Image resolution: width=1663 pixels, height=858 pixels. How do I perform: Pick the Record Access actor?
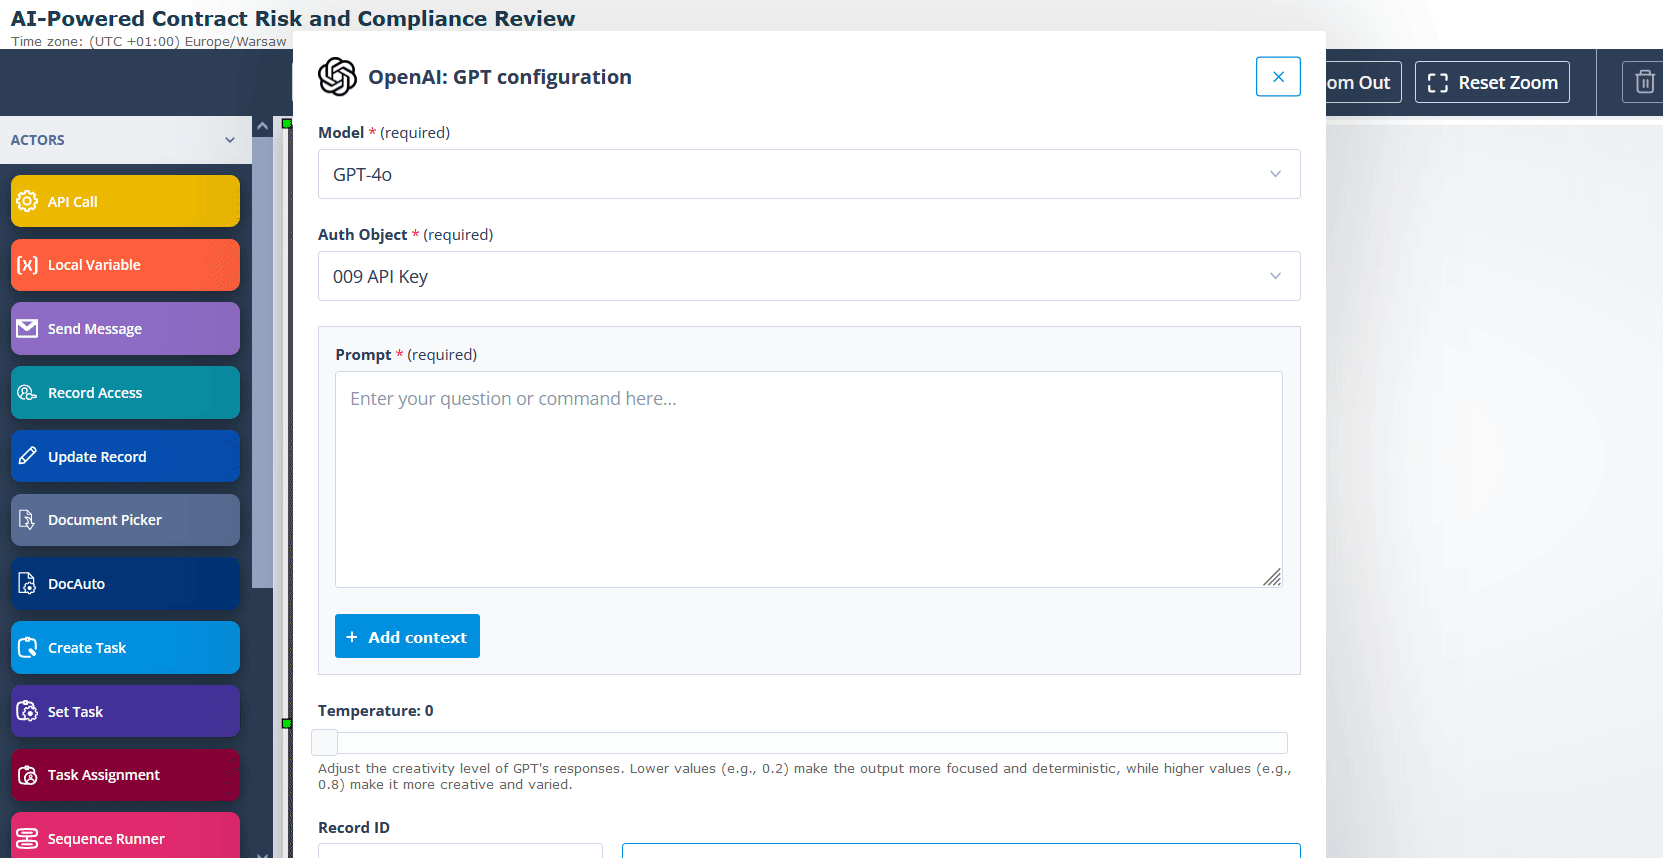125,393
